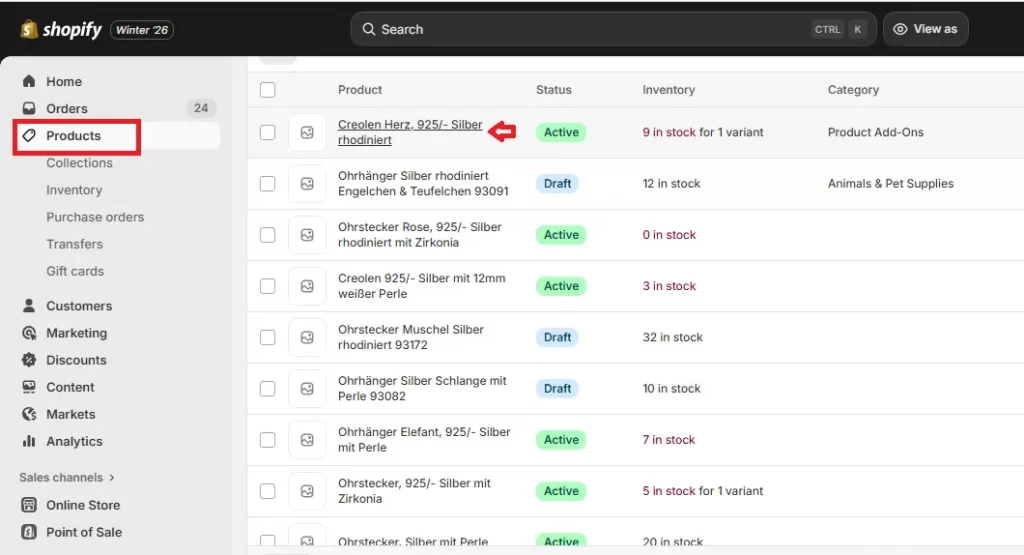Image resolution: width=1024 pixels, height=555 pixels.
Task: Open Collections under Products
Action: (79, 163)
